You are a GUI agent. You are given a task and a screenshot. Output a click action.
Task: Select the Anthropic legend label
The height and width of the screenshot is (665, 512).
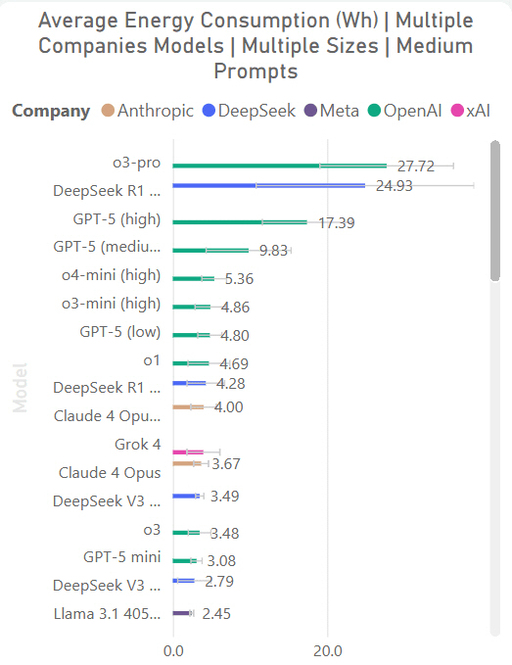click(x=155, y=111)
